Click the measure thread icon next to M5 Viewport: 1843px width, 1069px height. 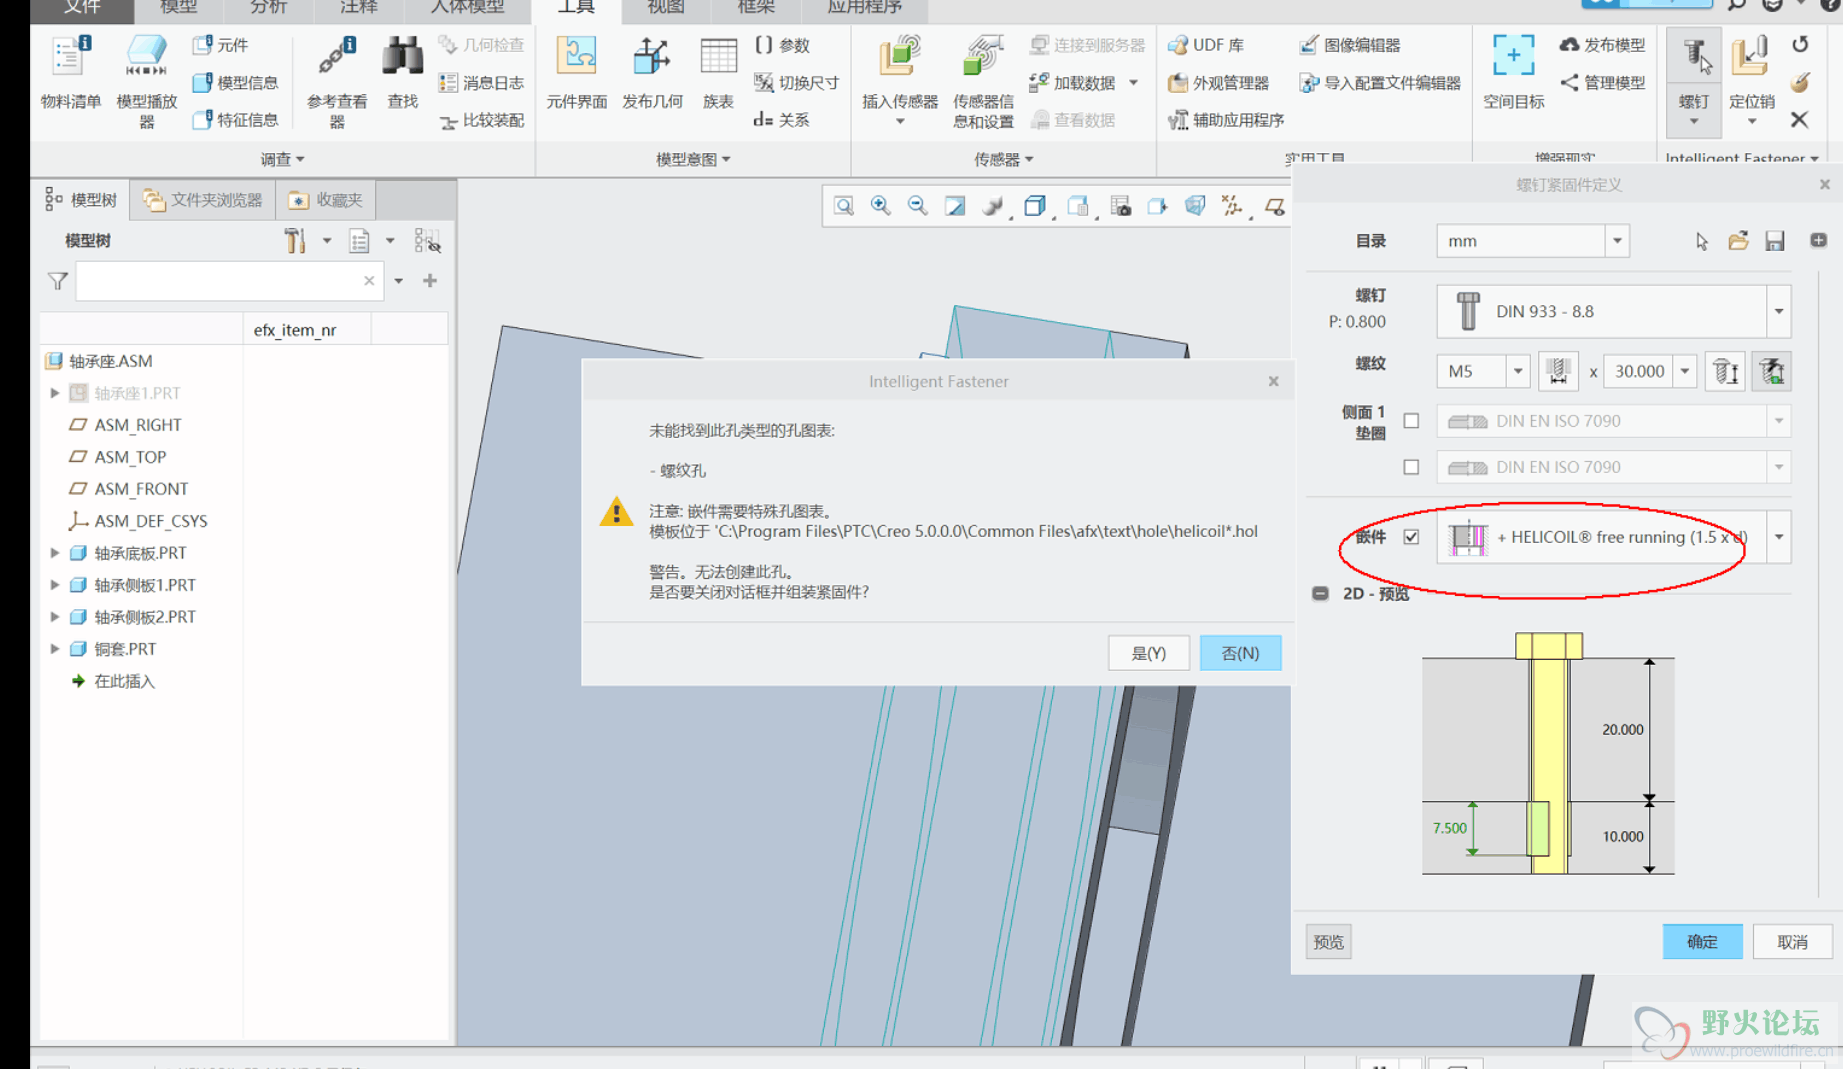(x=1557, y=371)
